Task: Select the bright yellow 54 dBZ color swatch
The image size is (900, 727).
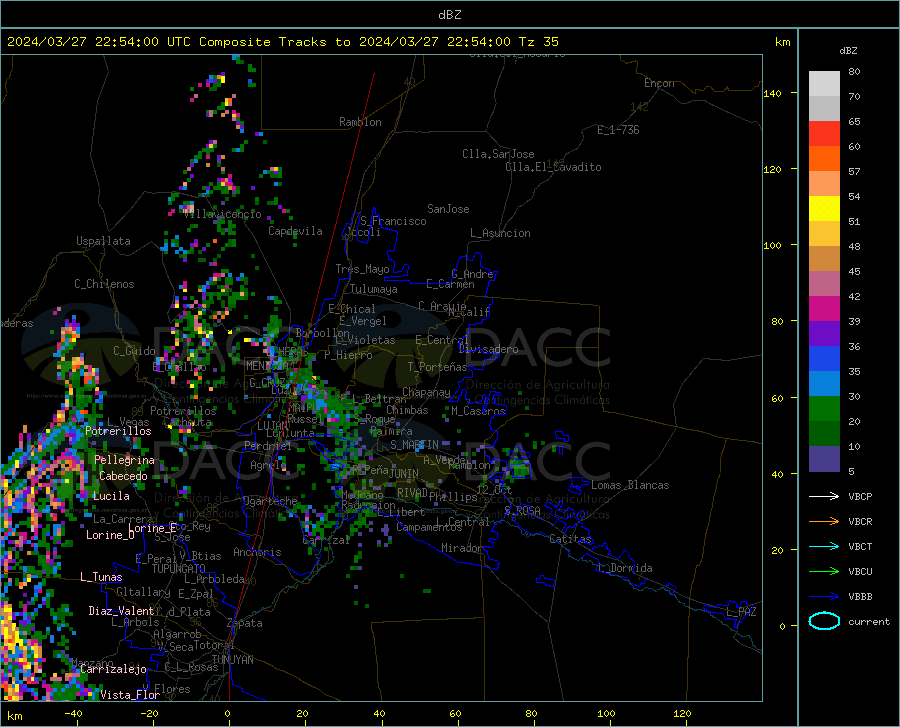Action: [824, 209]
